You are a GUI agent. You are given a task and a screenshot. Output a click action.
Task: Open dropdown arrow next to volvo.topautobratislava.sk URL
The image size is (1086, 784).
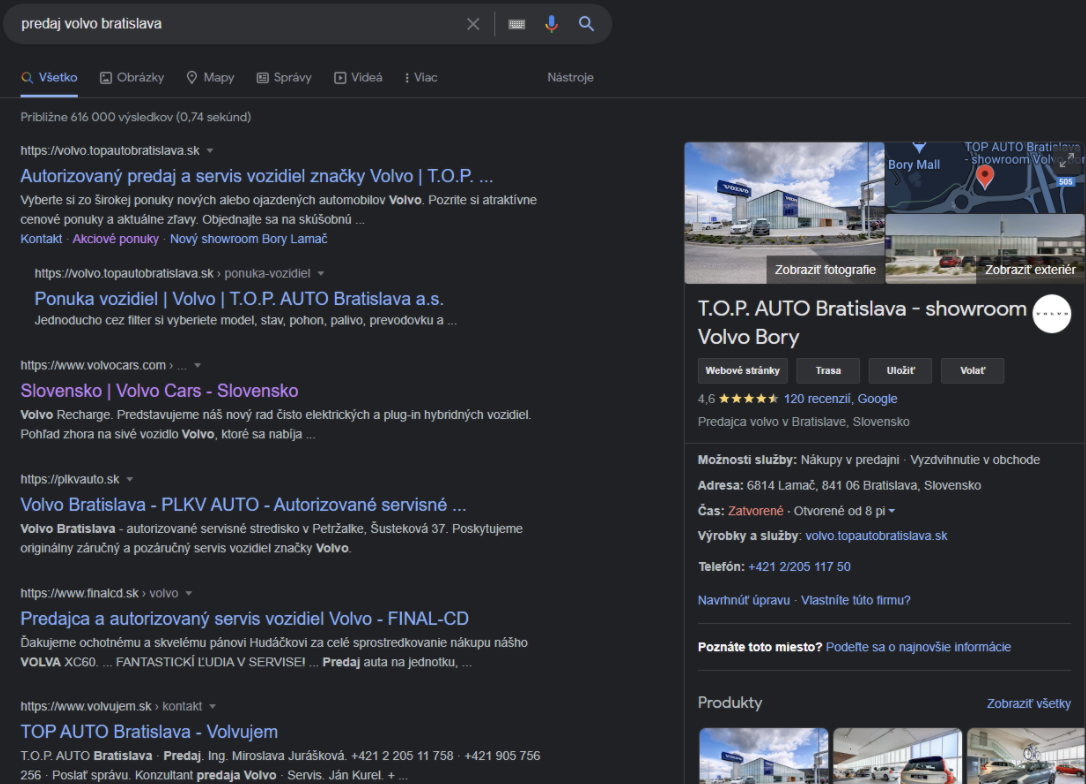click(210, 150)
